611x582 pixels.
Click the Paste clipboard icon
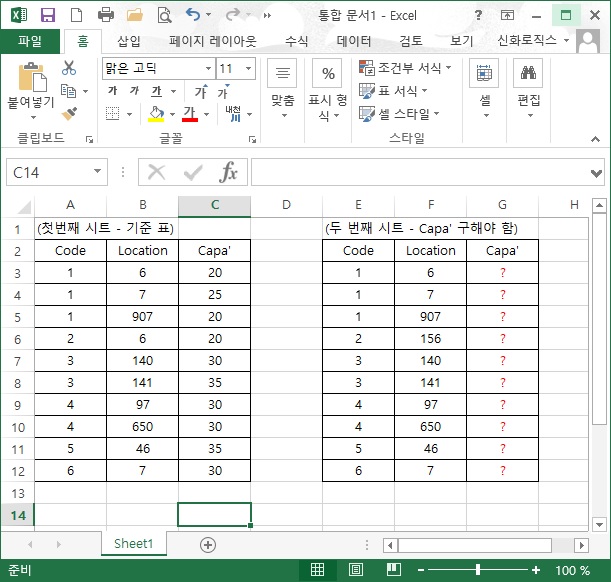pyautogui.click(x=32, y=77)
